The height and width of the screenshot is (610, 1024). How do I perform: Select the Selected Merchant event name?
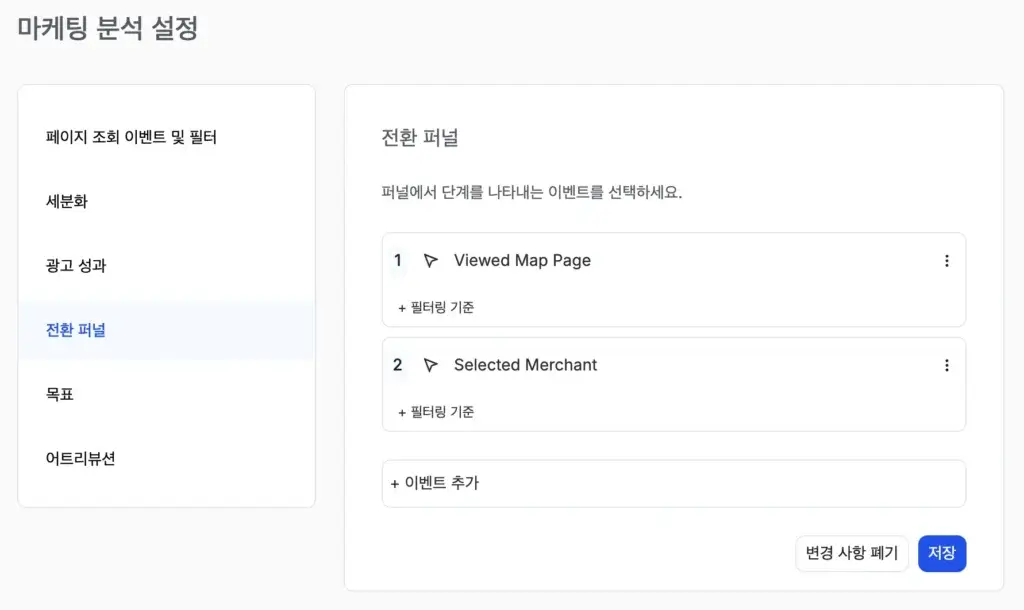525,364
